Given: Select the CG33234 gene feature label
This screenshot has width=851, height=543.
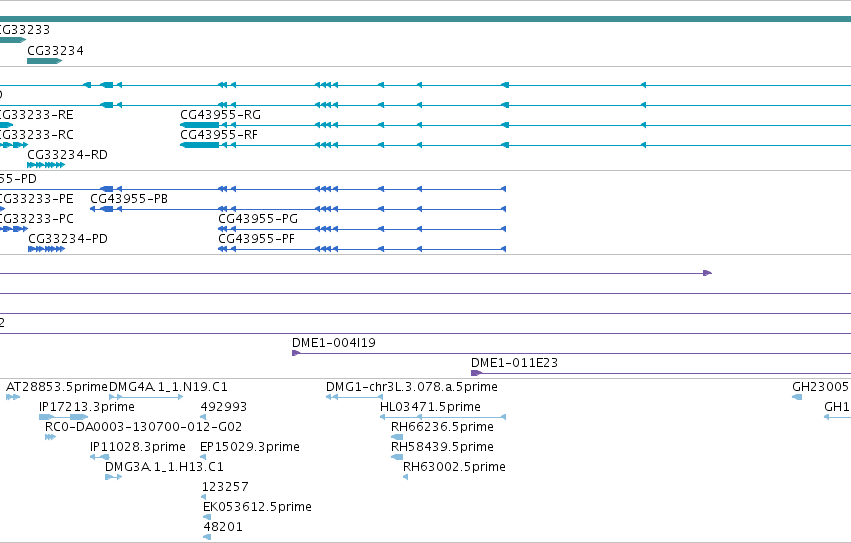Looking at the screenshot, I should 55,50.
